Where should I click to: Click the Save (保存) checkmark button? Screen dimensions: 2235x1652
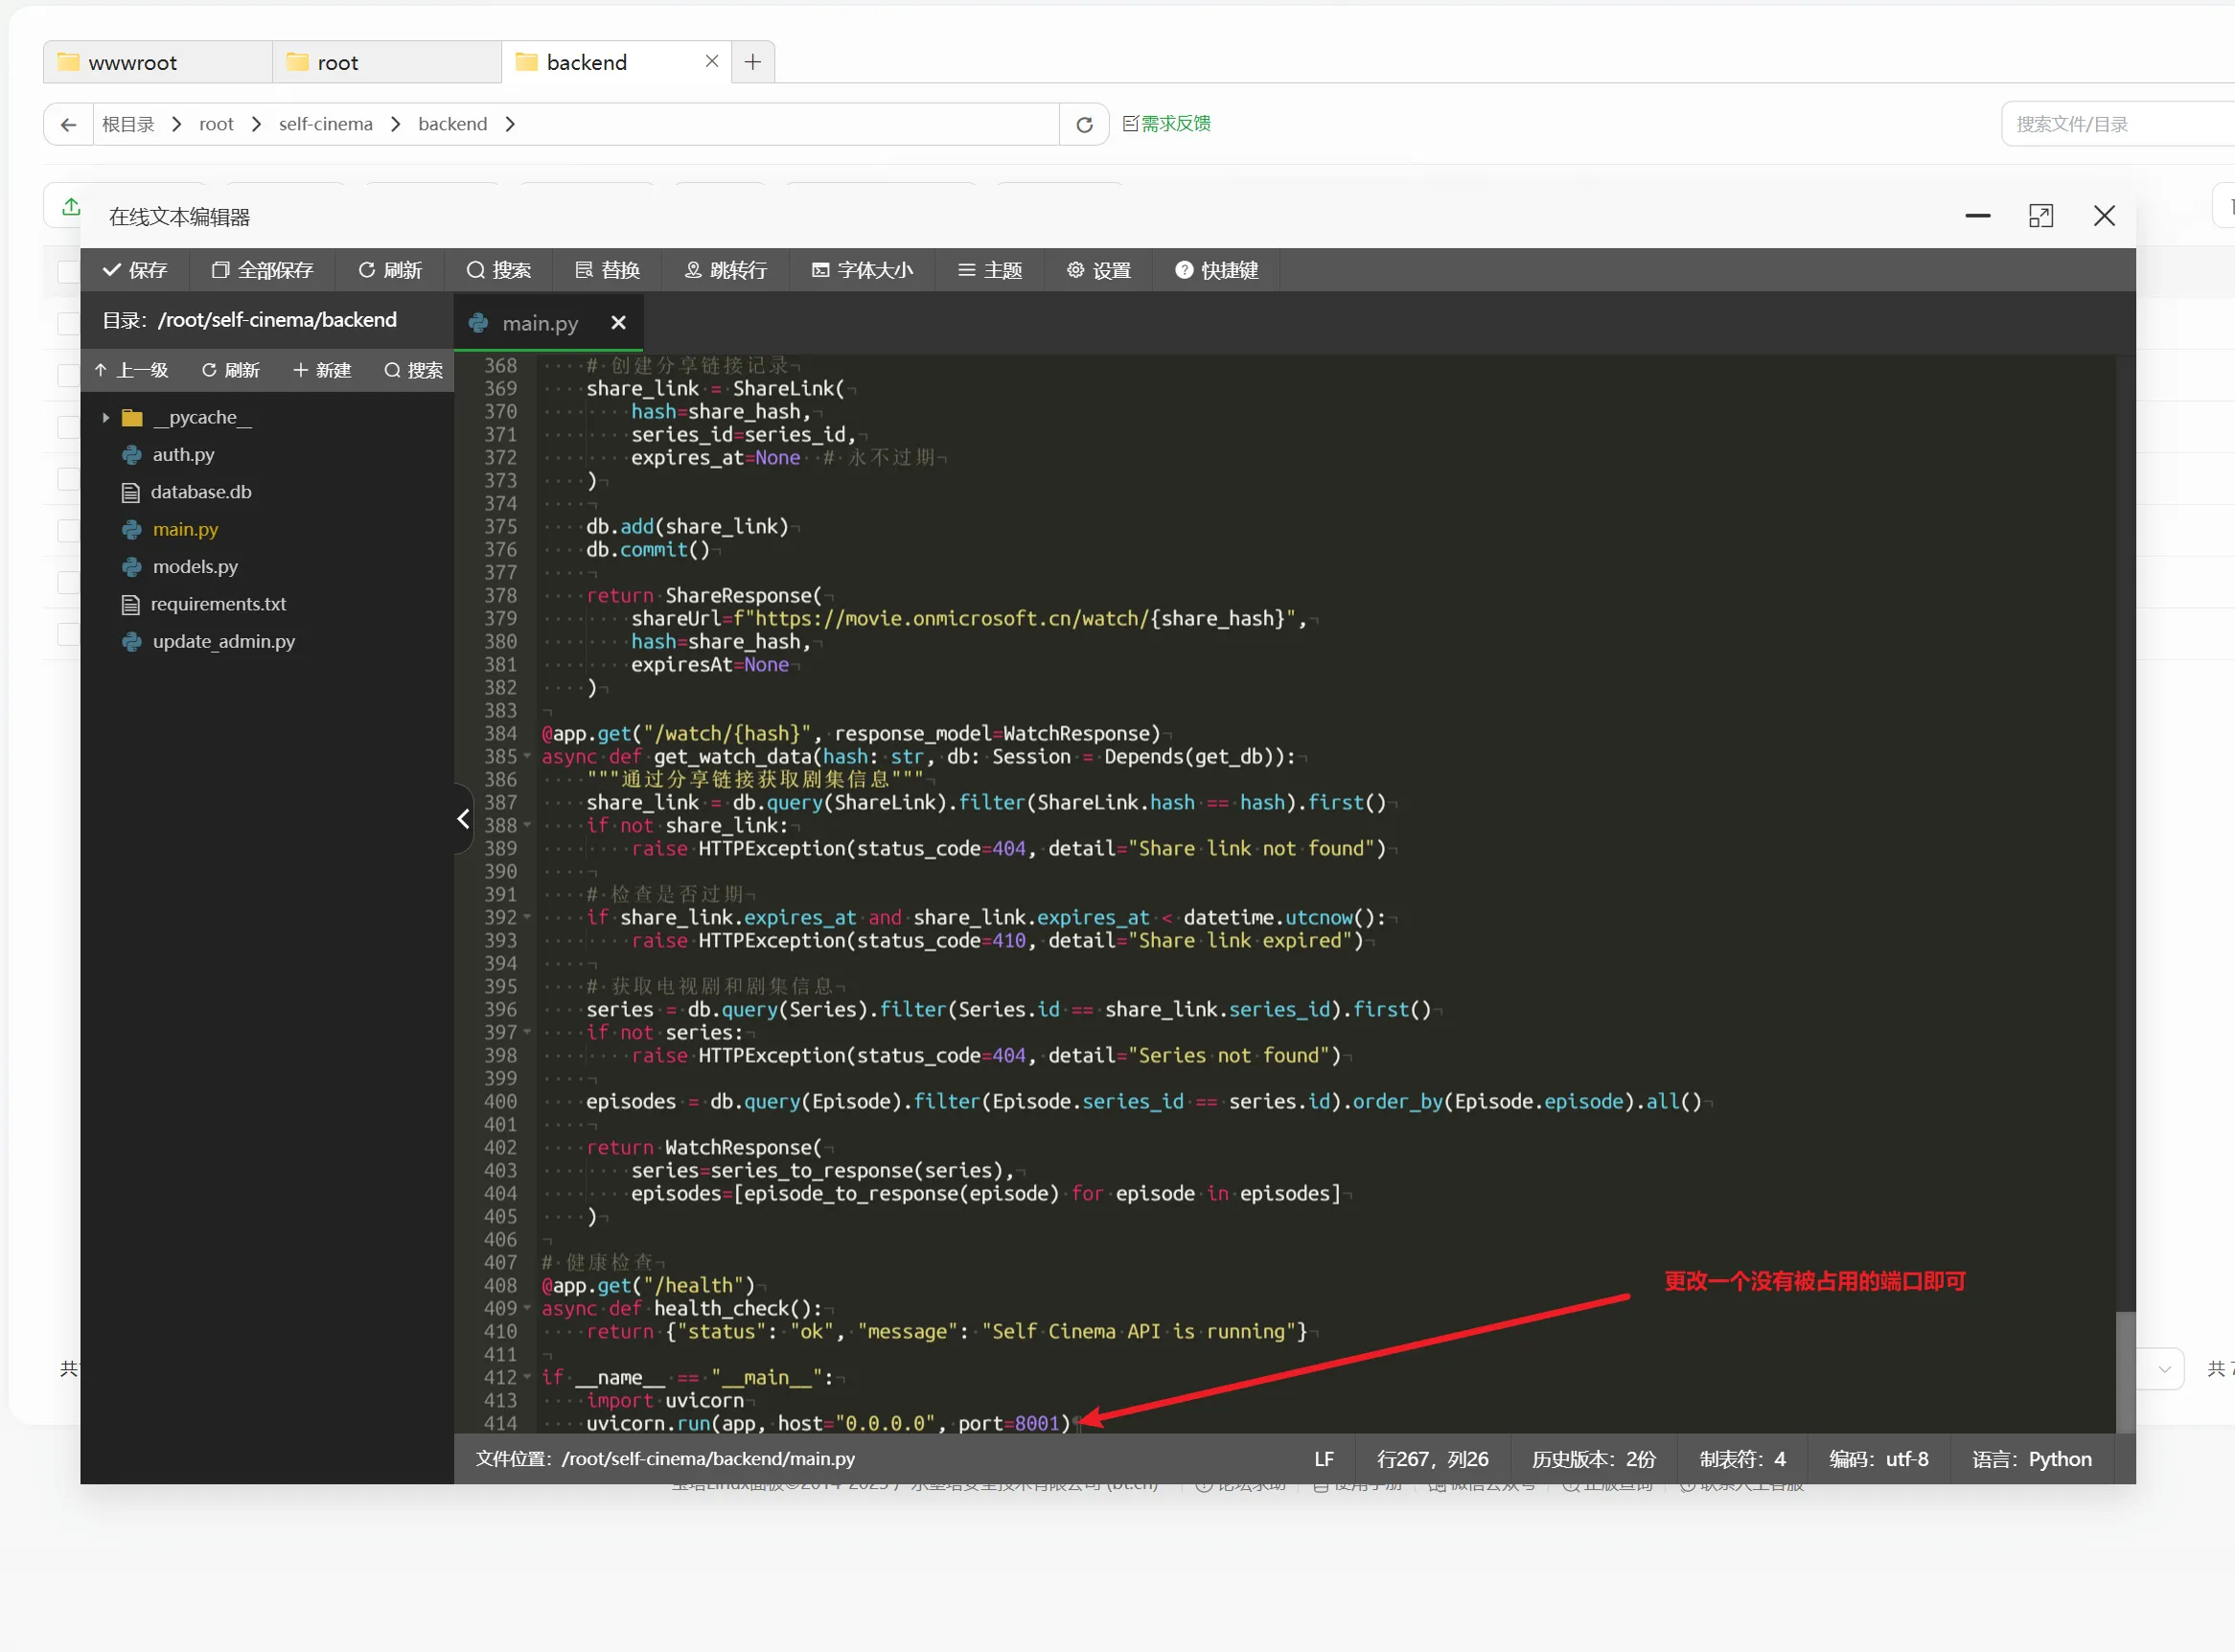tap(135, 270)
